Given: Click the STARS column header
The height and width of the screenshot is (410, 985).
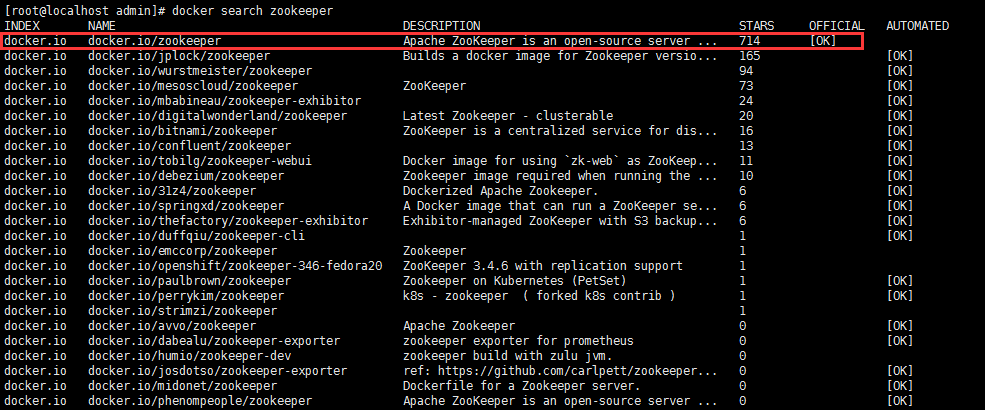Looking at the screenshot, I should (756, 25).
